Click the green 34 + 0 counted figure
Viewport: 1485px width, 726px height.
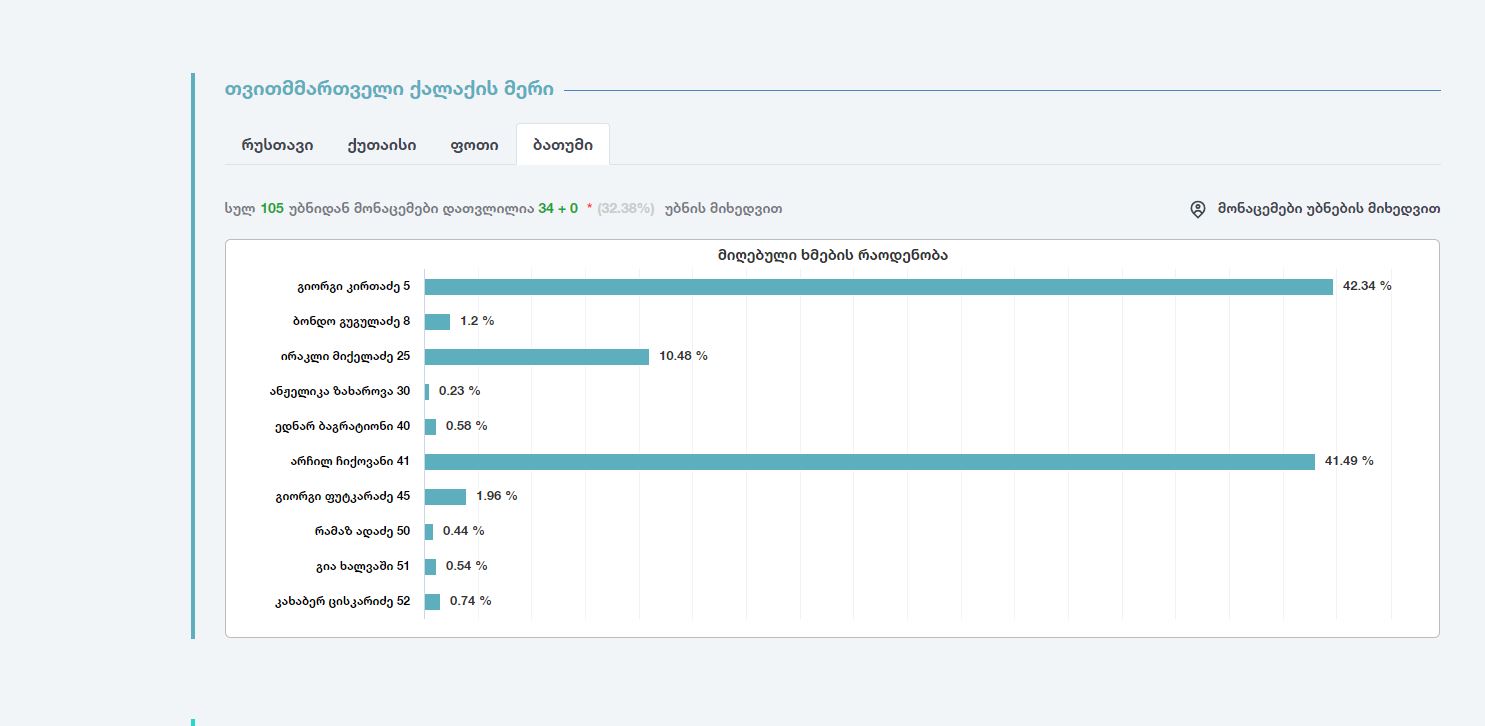[558, 209]
